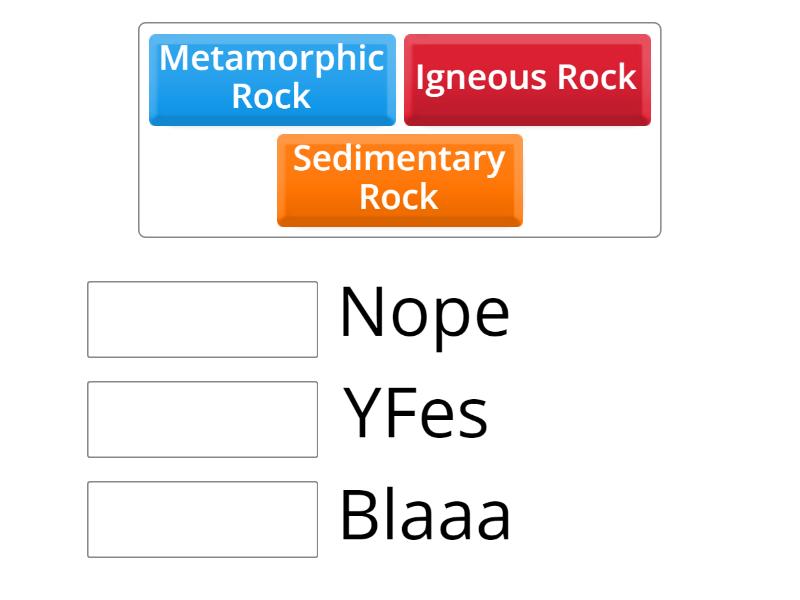Click the red Igneous Rock card
This screenshot has width=800, height=600.
pyautogui.click(x=527, y=76)
